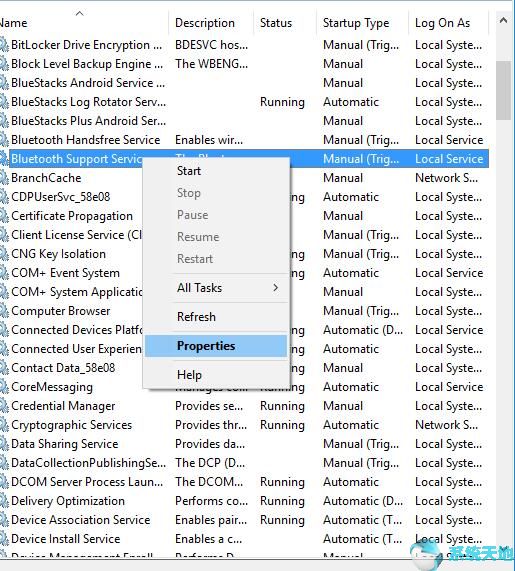Click the BlueStacks Log Rotator service gear icon
Image resolution: width=515 pixels, height=571 pixels.
click(x=4, y=102)
